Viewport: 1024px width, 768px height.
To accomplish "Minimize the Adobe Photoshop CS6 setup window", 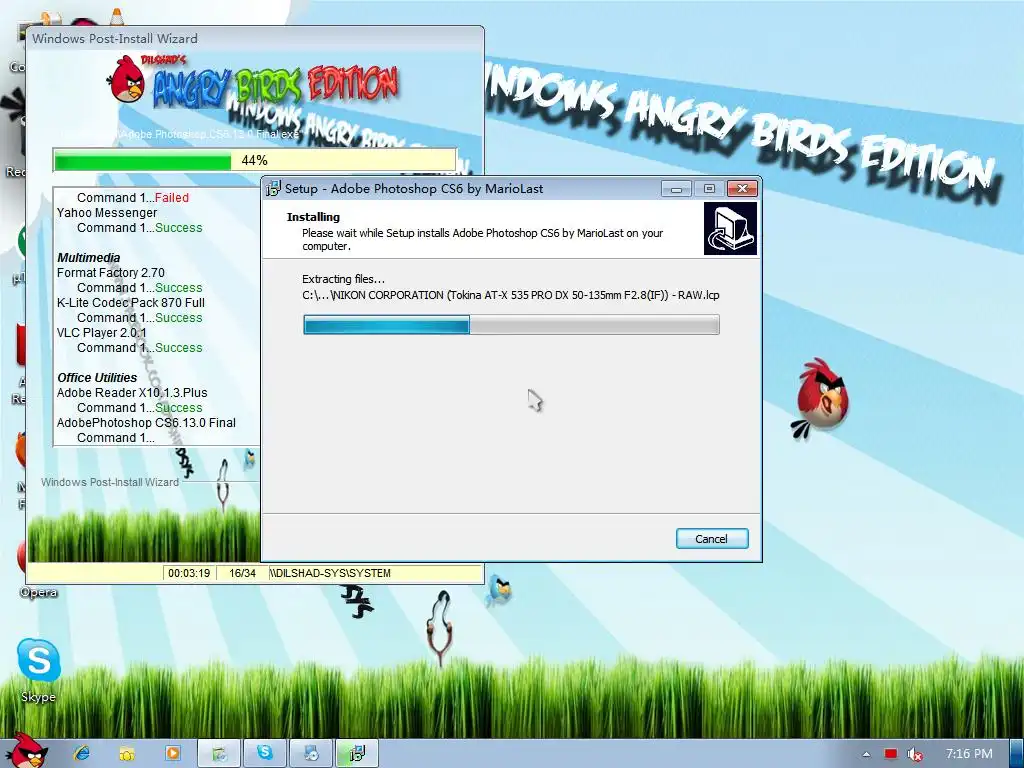I will pos(677,189).
